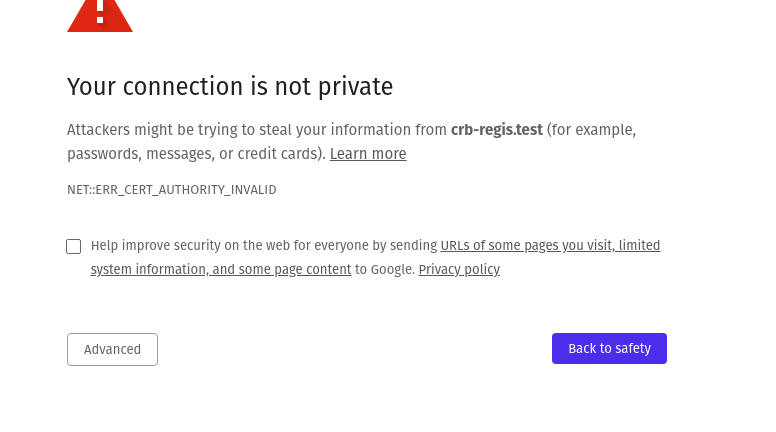Click the 'to Google.' text before Privacy policy
Image resolution: width=776 pixels, height=432 pixels.
point(385,269)
